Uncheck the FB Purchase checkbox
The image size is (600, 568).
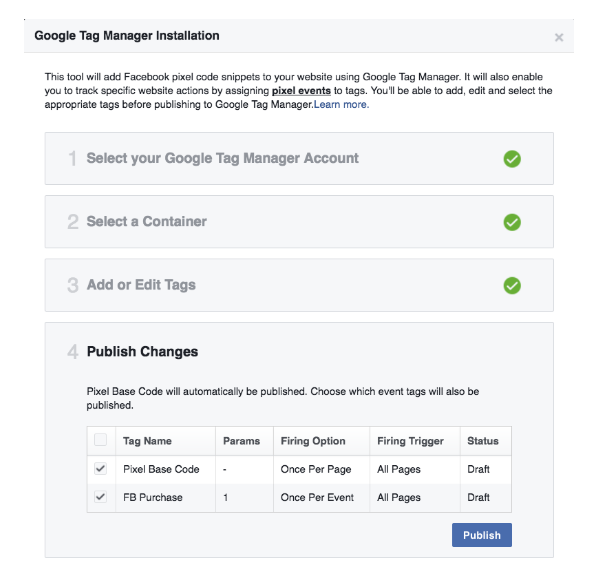[101, 497]
